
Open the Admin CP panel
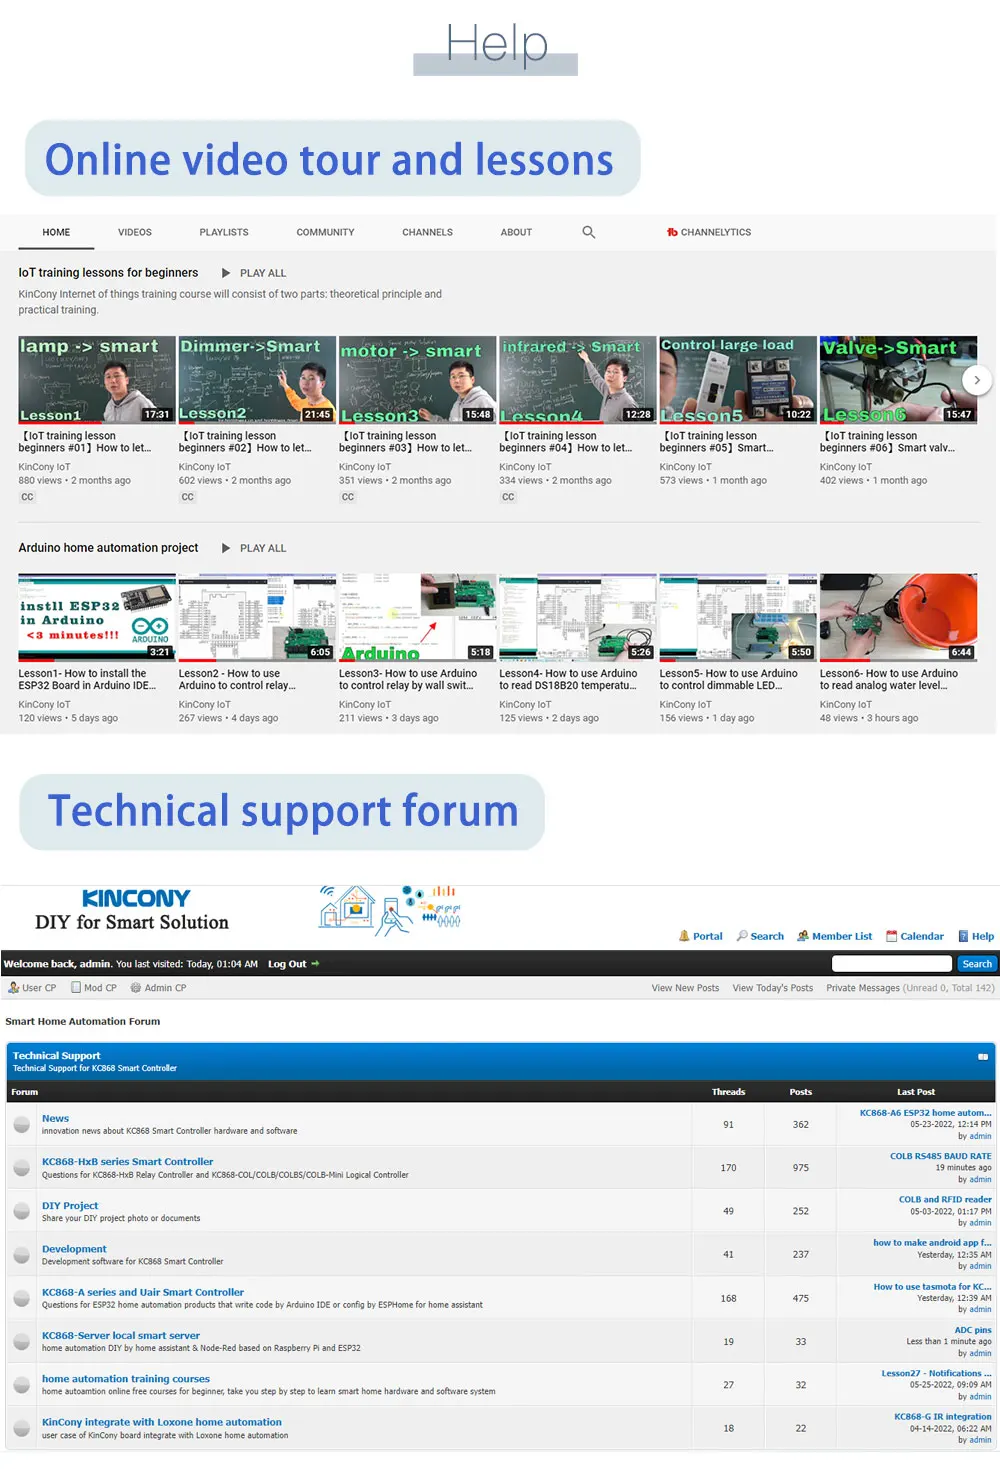(158, 988)
